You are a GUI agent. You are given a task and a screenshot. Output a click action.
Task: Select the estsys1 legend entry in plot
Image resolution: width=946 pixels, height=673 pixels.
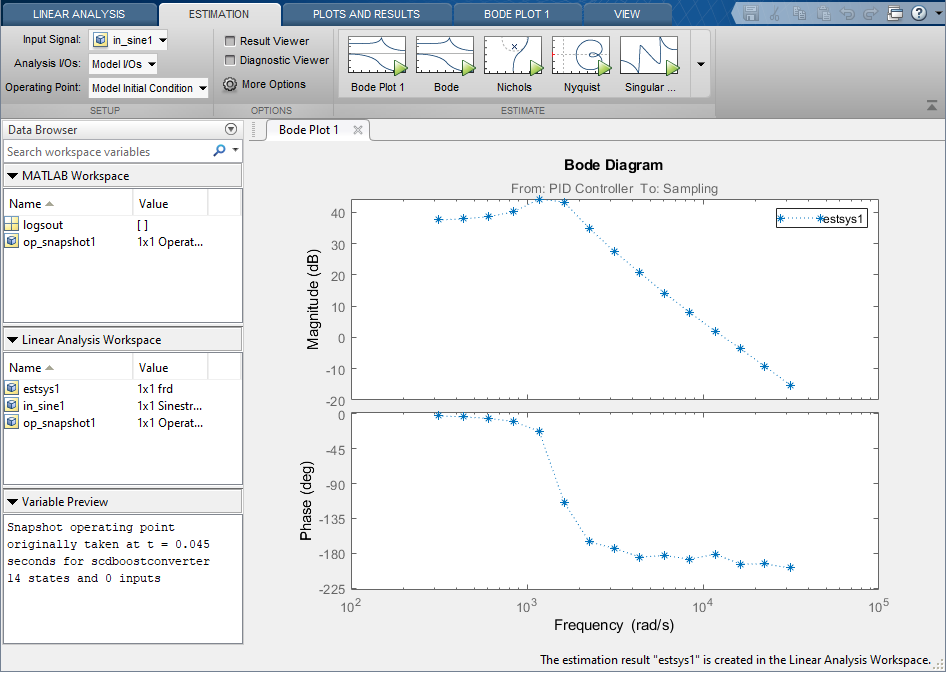(x=821, y=219)
